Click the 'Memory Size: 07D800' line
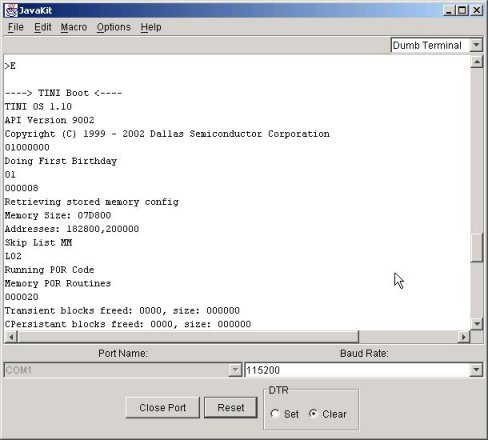Screen dimensions: 488x440 click(58, 215)
